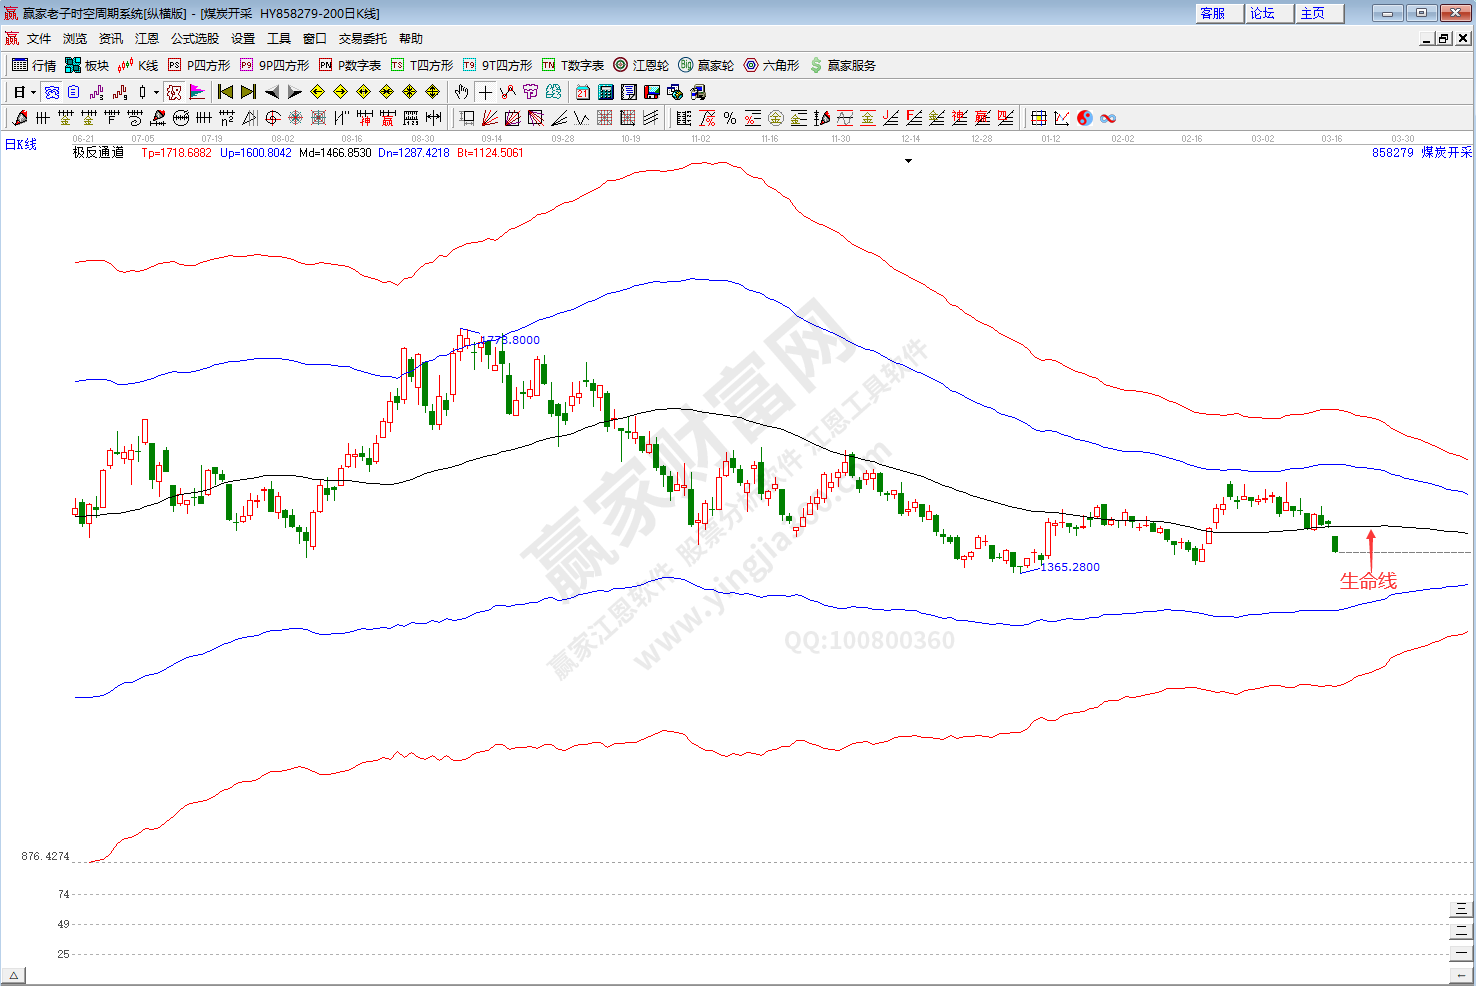Click the percent sign tool icon
The width and height of the screenshot is (1476, 986).
730,118
